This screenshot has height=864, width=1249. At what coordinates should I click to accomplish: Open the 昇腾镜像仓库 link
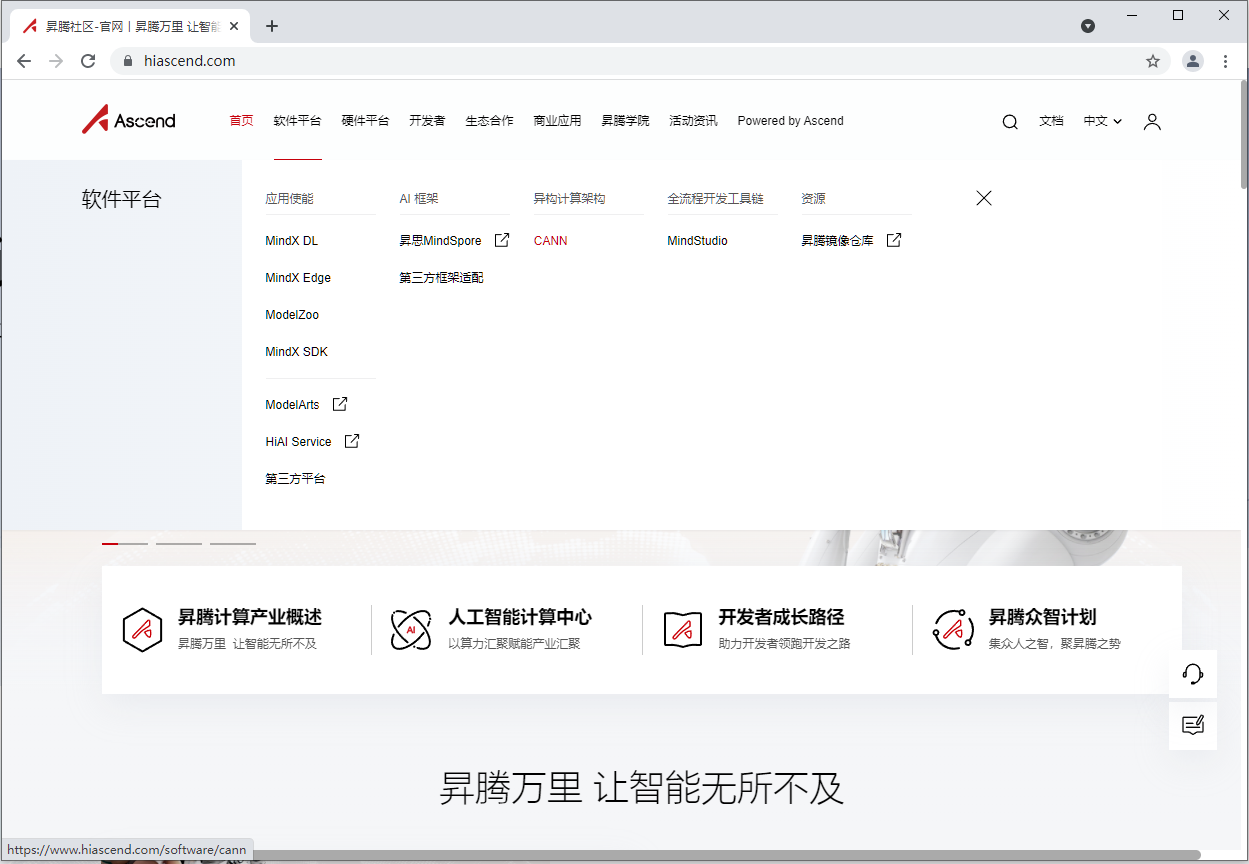(x=837, y=241)
